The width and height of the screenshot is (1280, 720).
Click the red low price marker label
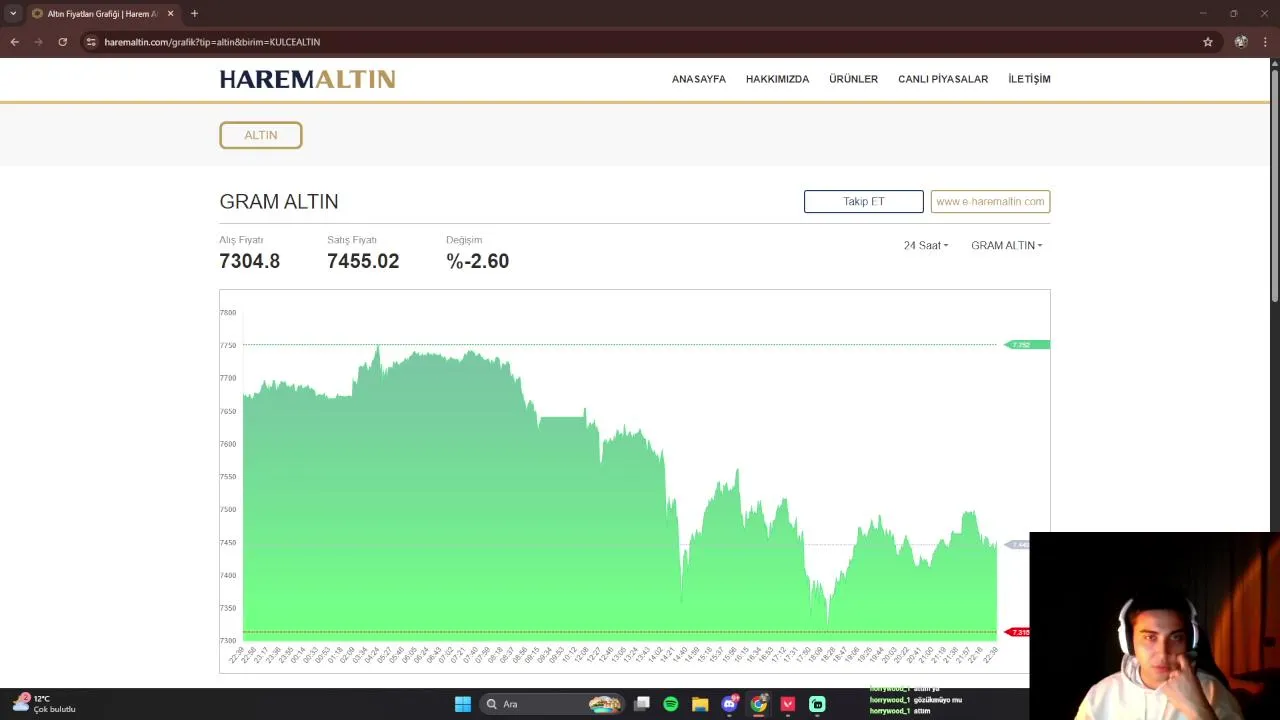pyautogui.click(x=1017, y=632)
